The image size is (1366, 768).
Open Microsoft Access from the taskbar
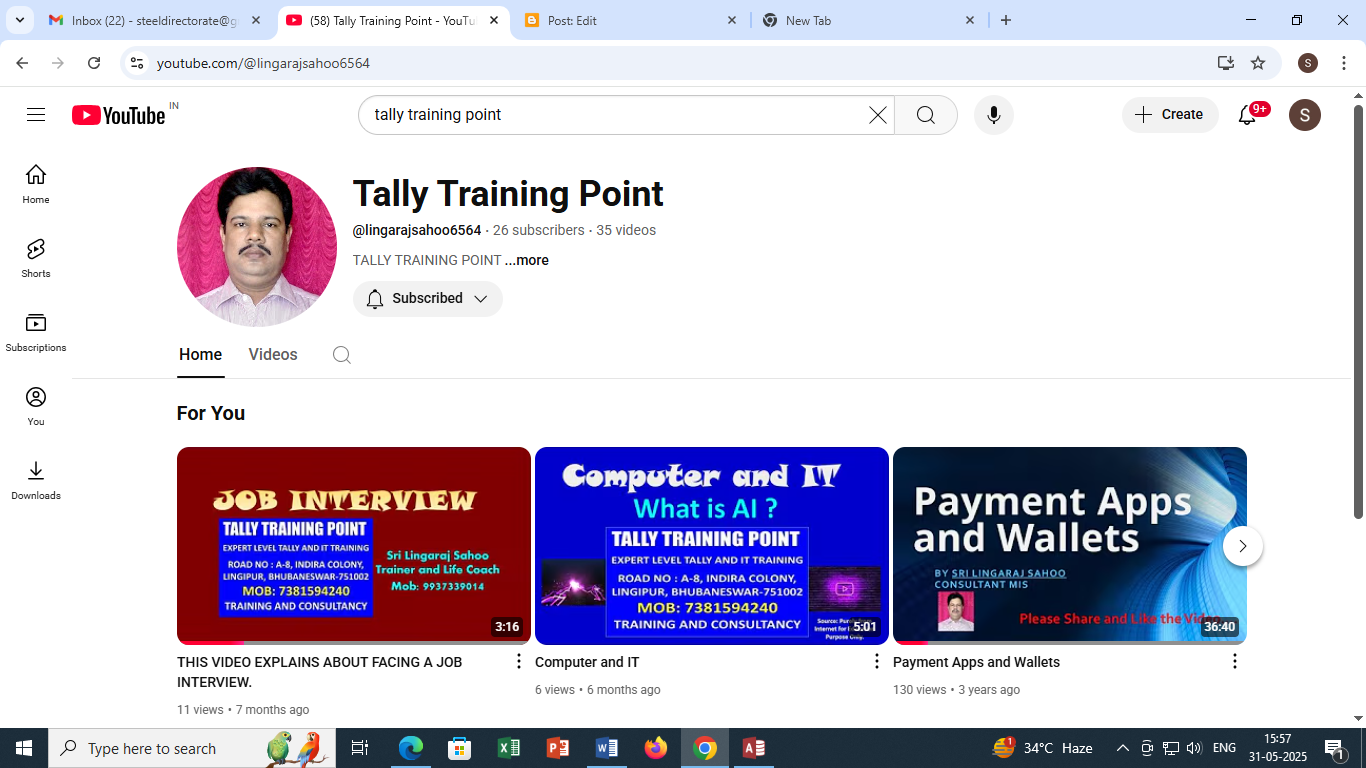tap(754, 748)
